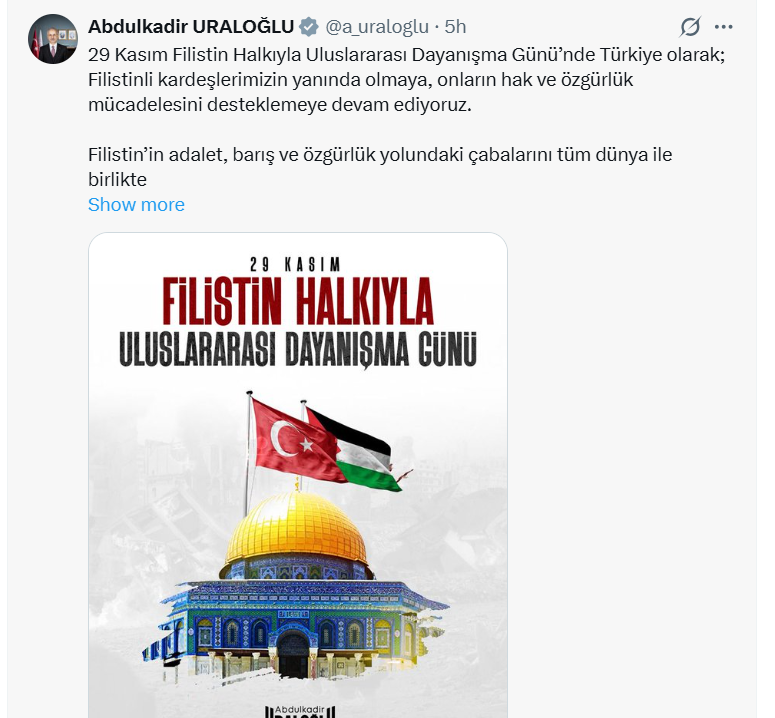
Task: Open Abdulkadir Uraloğlu's profile avatar
Action: tap(52, 39)
